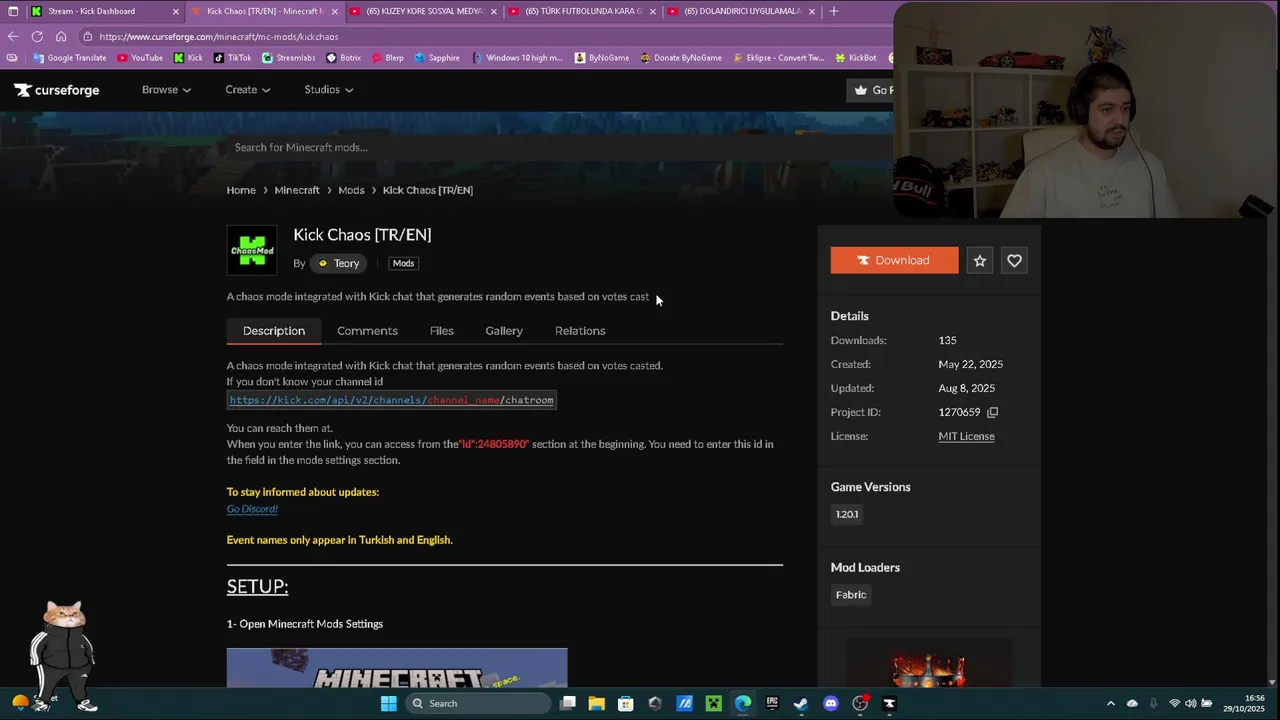Open the KickBot bookmark

[855, 58]
